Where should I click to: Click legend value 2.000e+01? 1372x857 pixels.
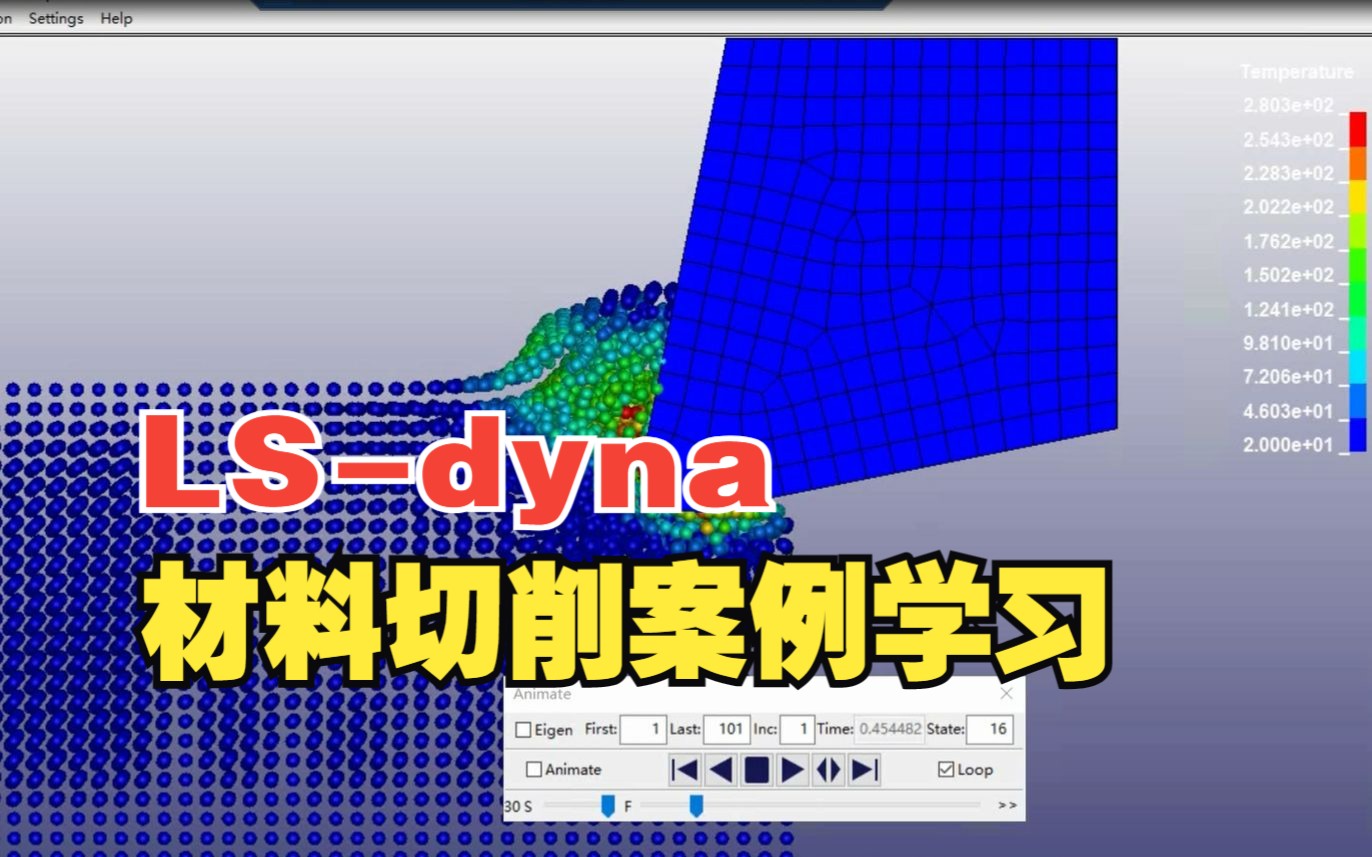tap(1288, 445)
